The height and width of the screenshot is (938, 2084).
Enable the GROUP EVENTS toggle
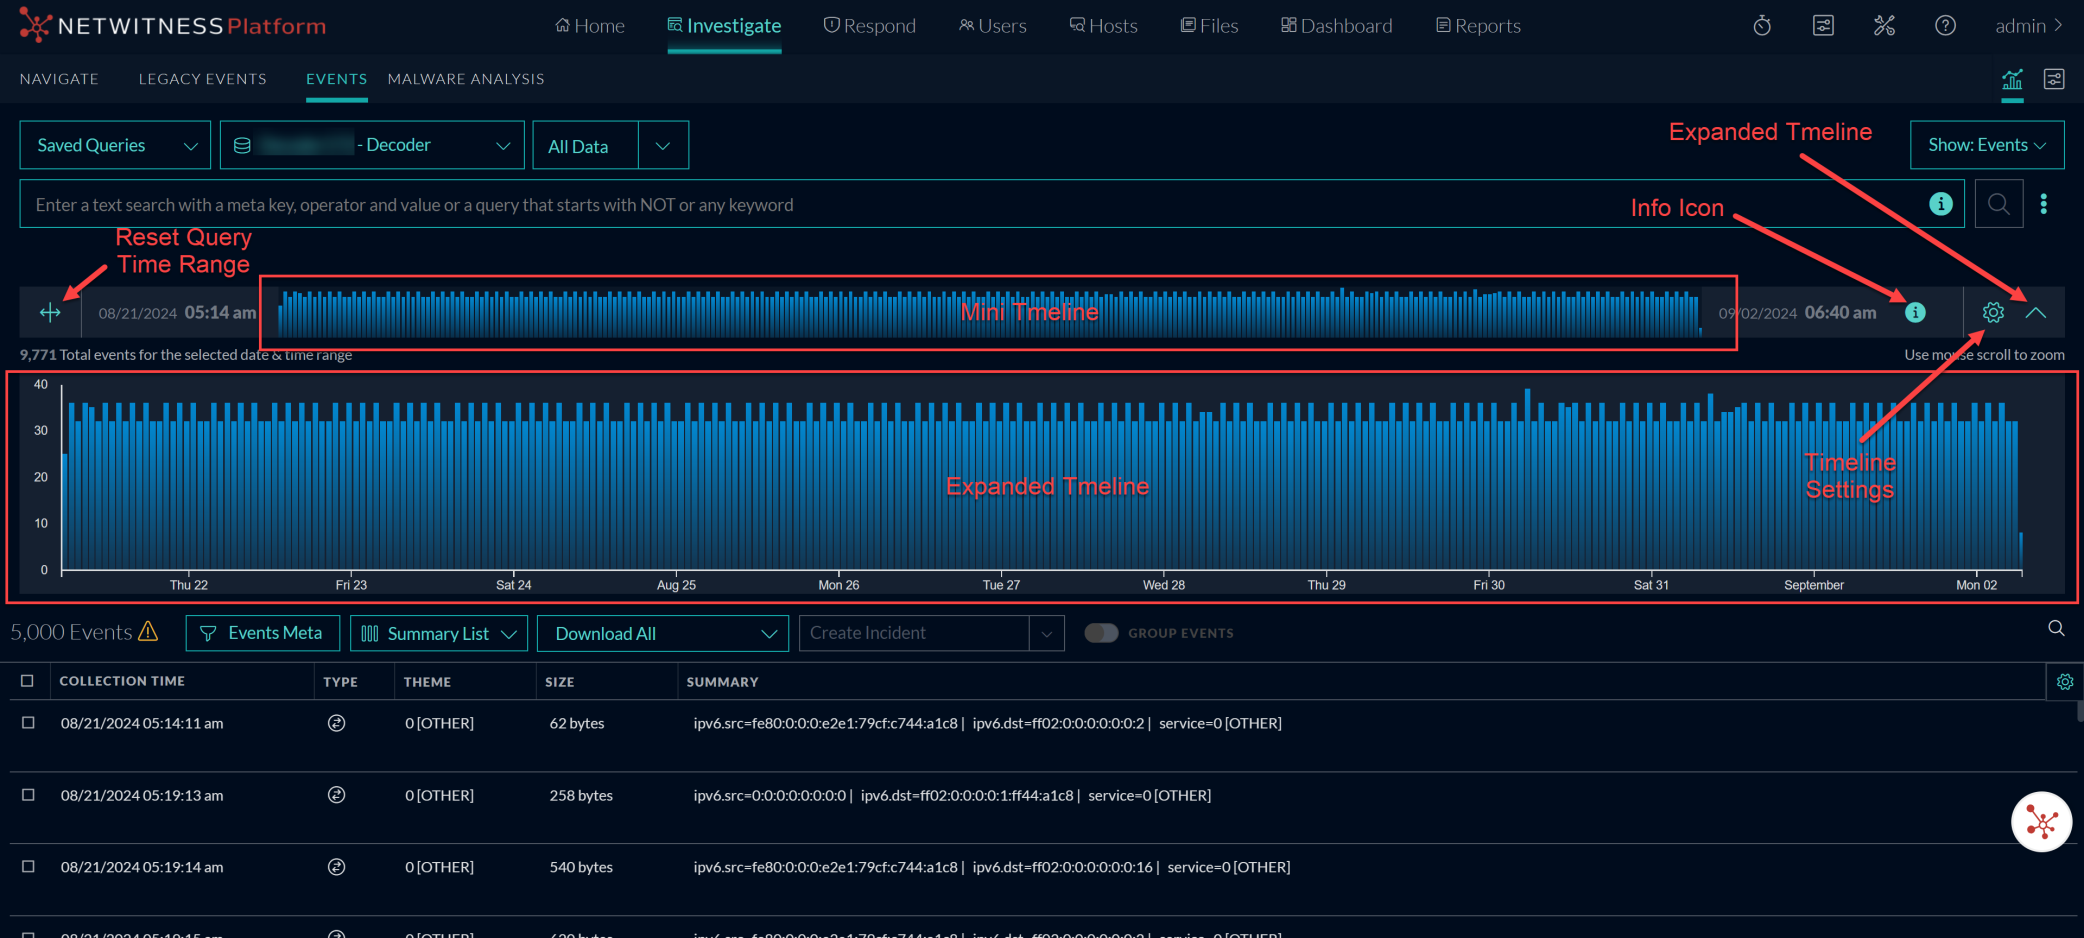point(1101,633)
